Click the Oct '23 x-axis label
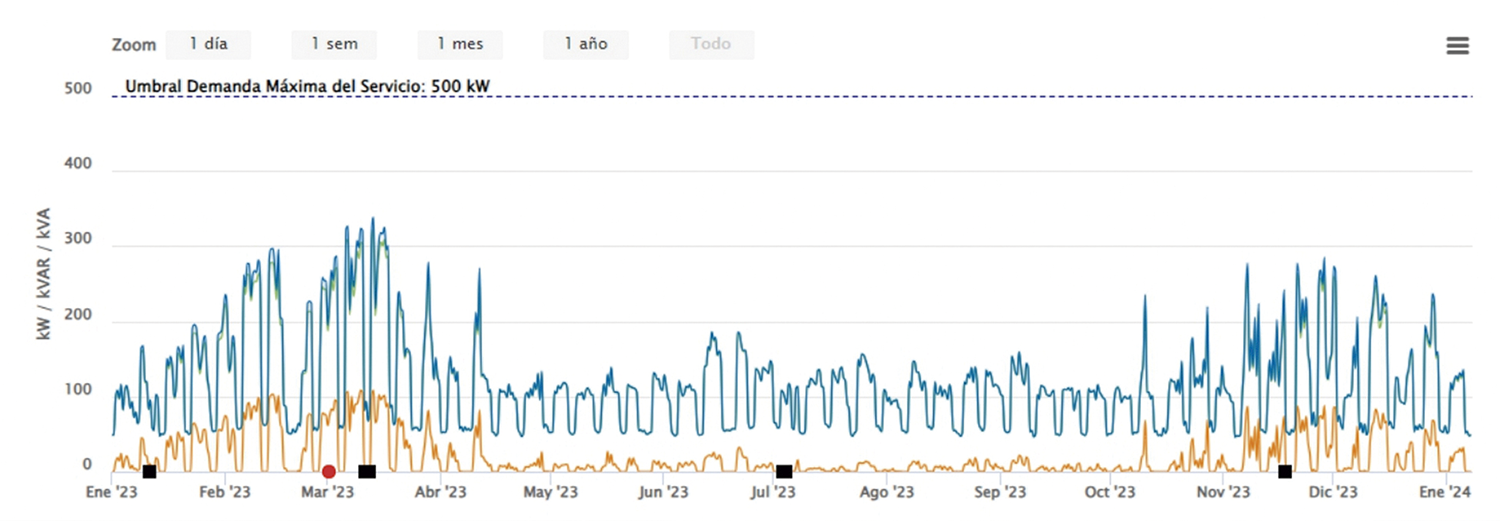Screen dimensions: 1500x521 pyautogui.click(x=1110, y=492)
